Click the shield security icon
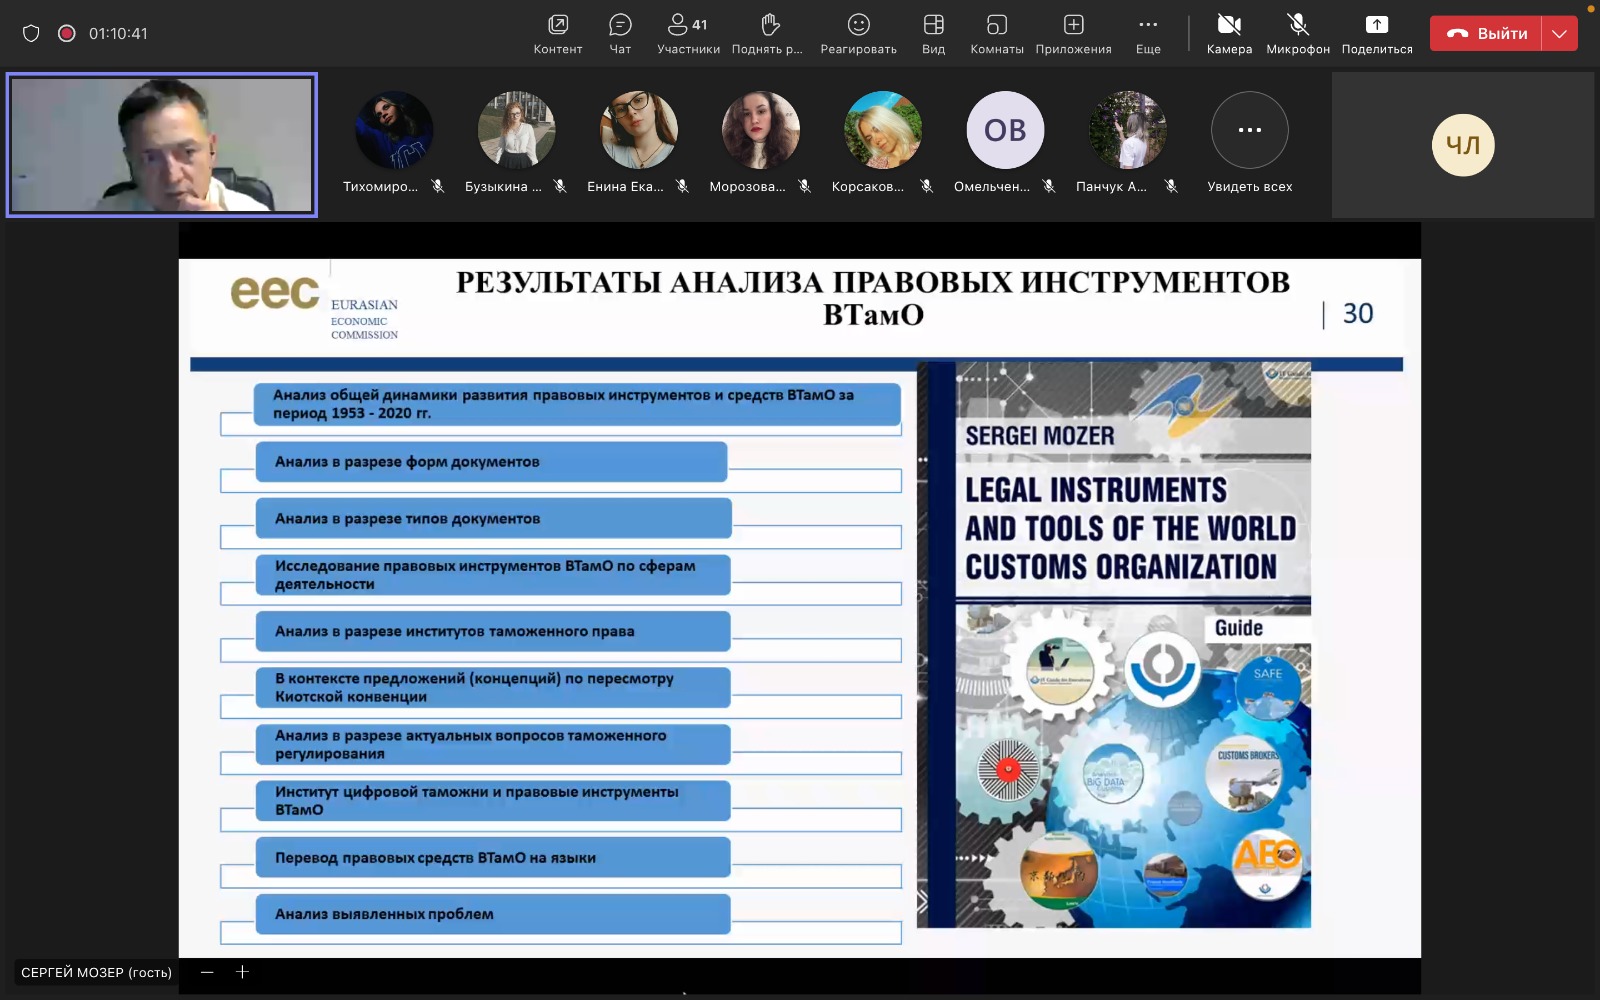 pos(31,33)
